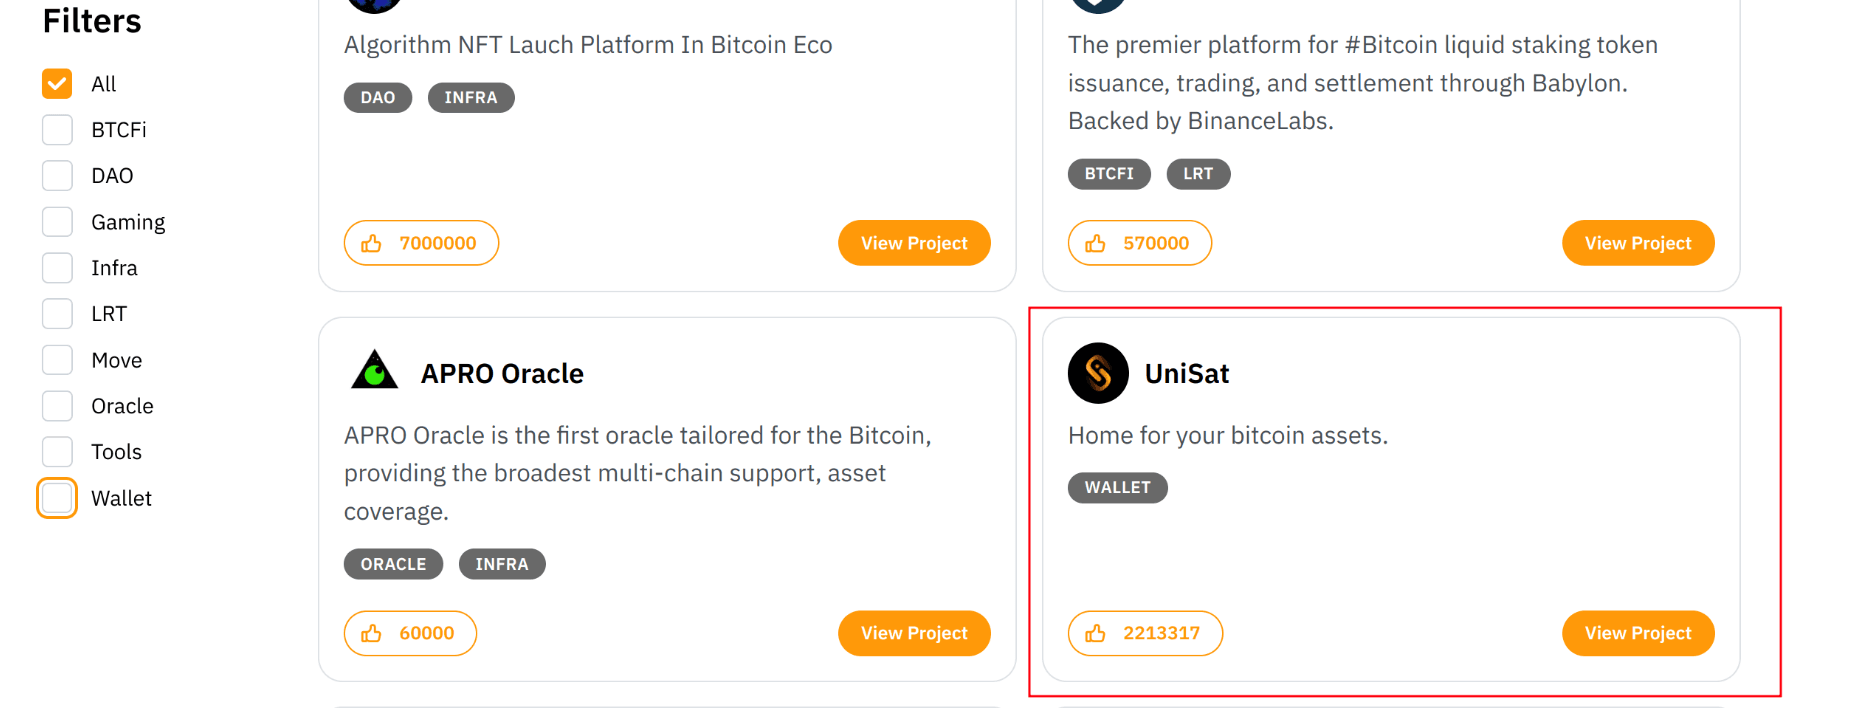The height and width of the screenshot is (708, 1875).
Task: Click the WALLET tag on UniSat
Action: pyautogui.click(x=1118, y=488)
